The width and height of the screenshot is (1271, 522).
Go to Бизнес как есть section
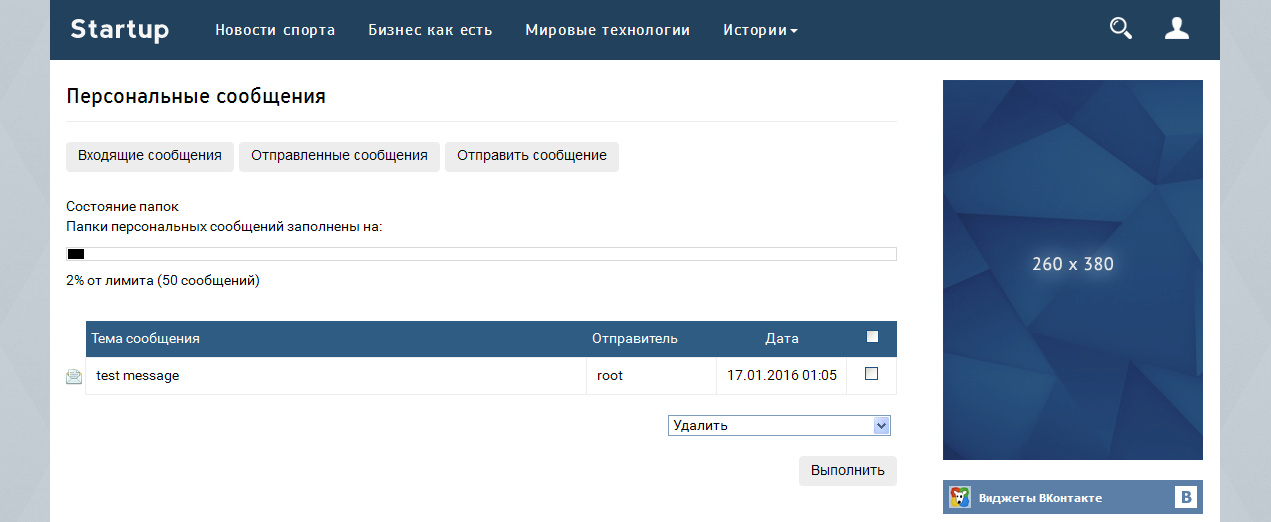[x=430, y=30]
